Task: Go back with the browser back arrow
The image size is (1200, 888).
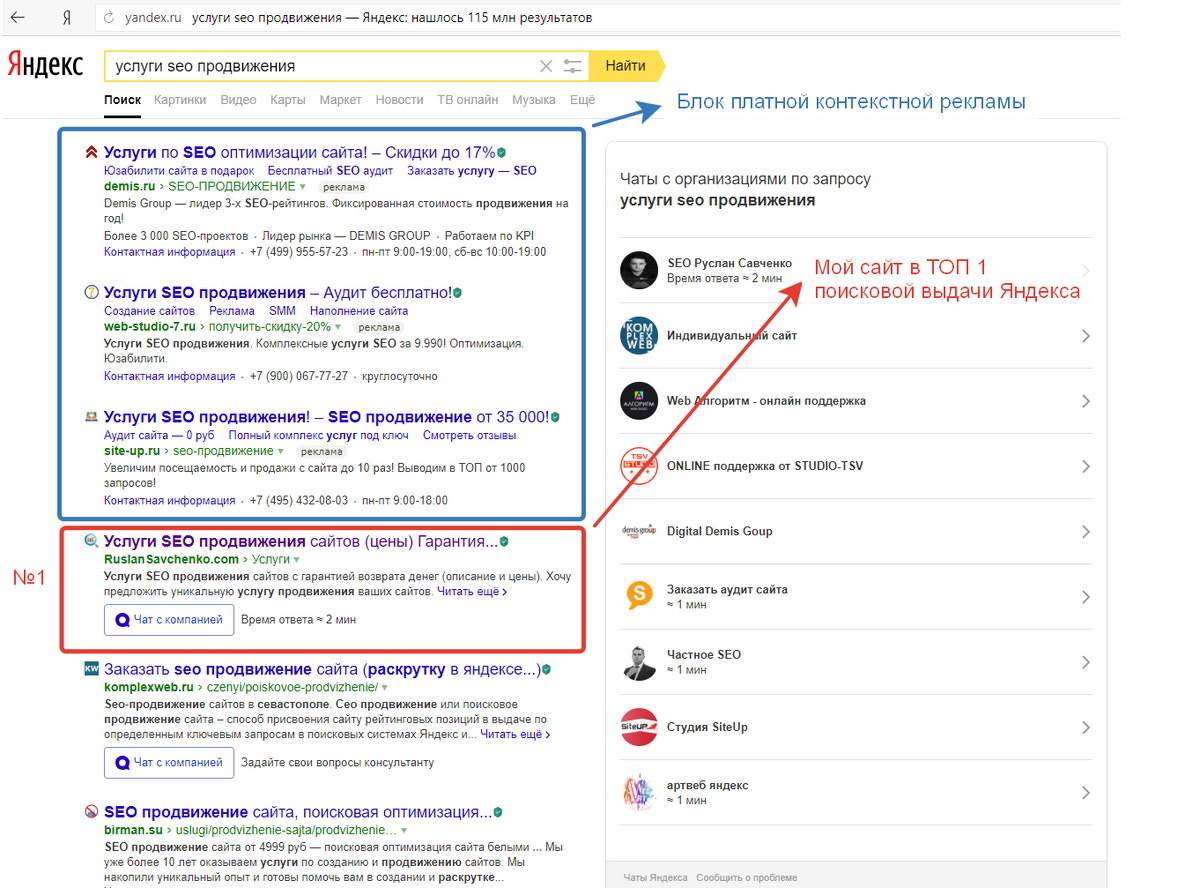Action: click(x=18, y=17)
